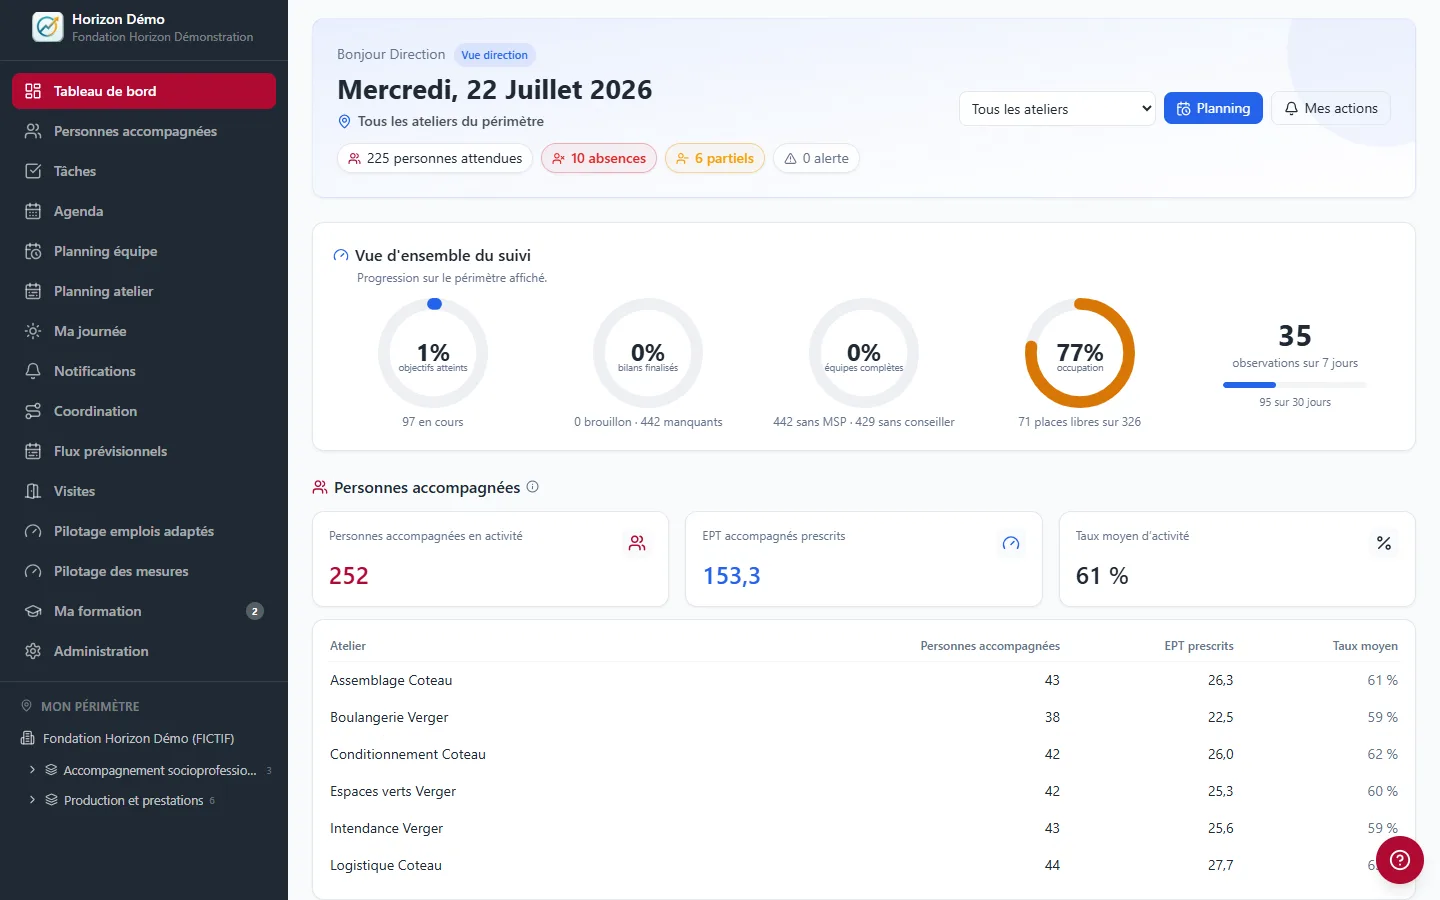The image size is (1440, 900).
Task: Navigate to Planning équipe
Action: [x=144, y=251]
